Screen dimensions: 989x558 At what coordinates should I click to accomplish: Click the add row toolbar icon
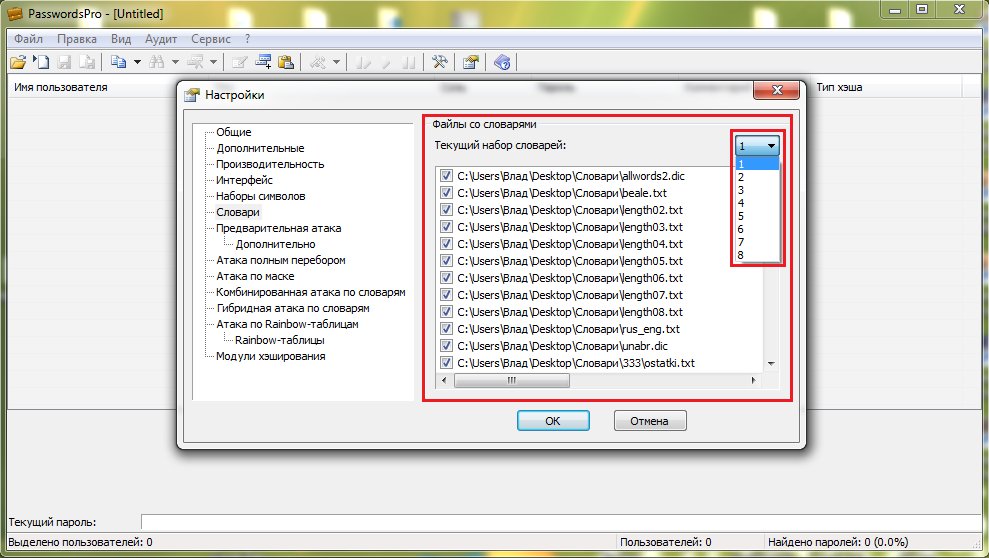click(264, 62)
